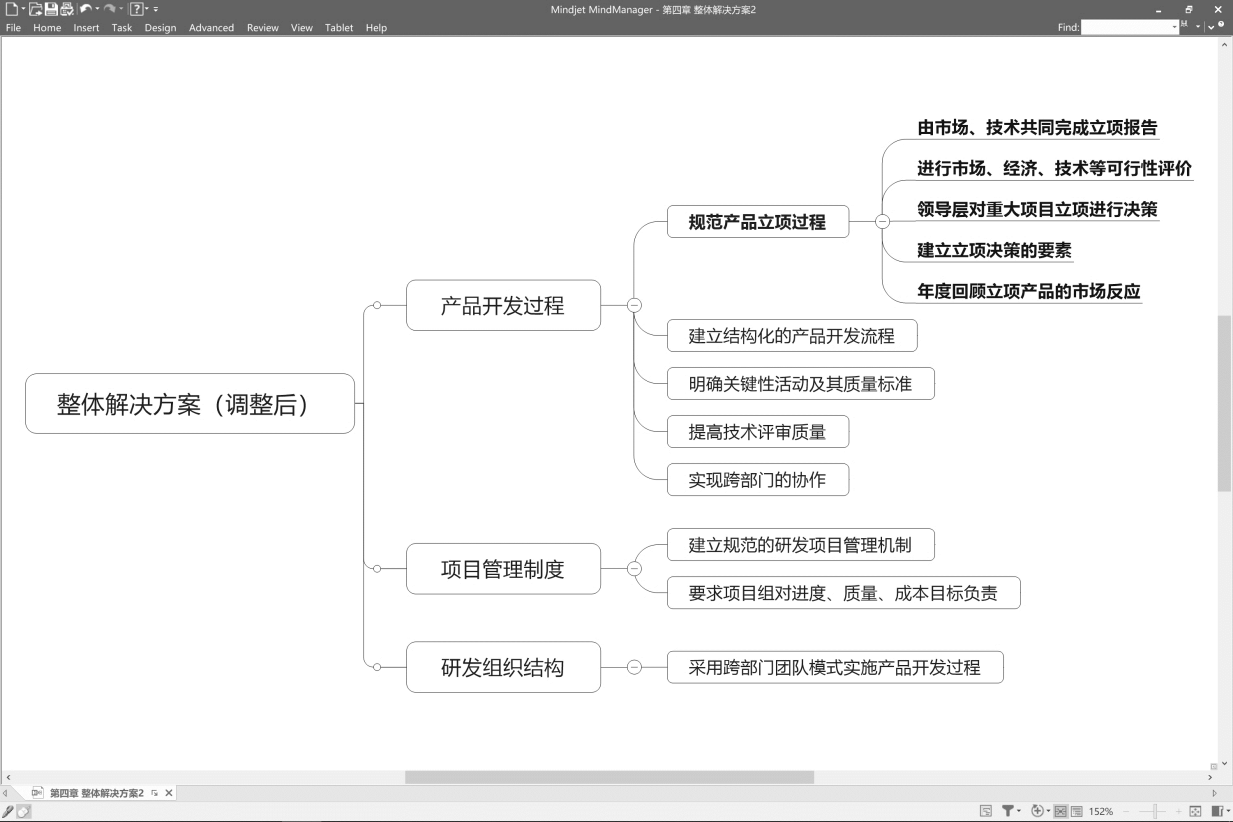
Task: Collapse the 产品开发过程 branch
Action: click(634, 305)
